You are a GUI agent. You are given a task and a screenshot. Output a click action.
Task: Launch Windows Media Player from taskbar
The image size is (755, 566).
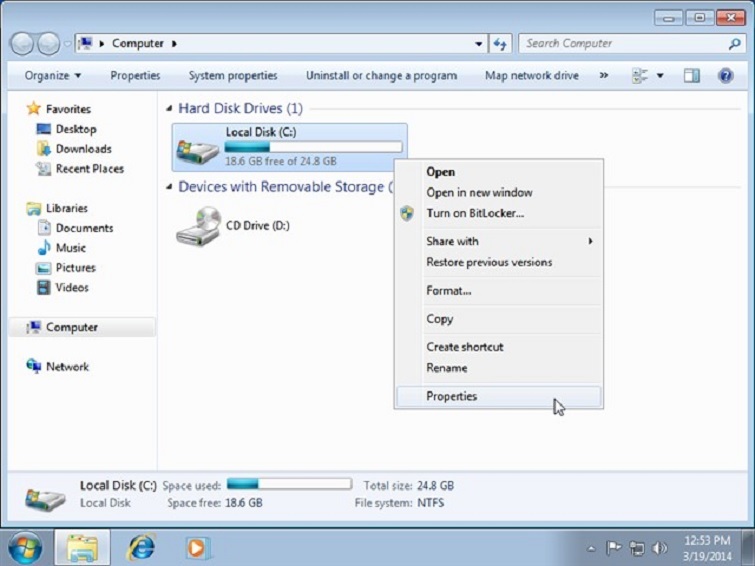pos(198,547)
